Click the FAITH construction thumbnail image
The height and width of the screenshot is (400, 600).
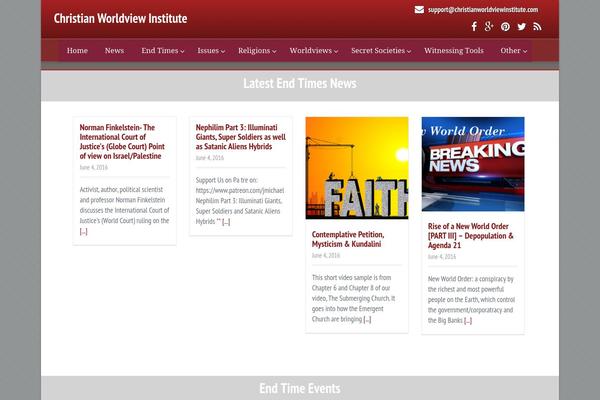357,168
